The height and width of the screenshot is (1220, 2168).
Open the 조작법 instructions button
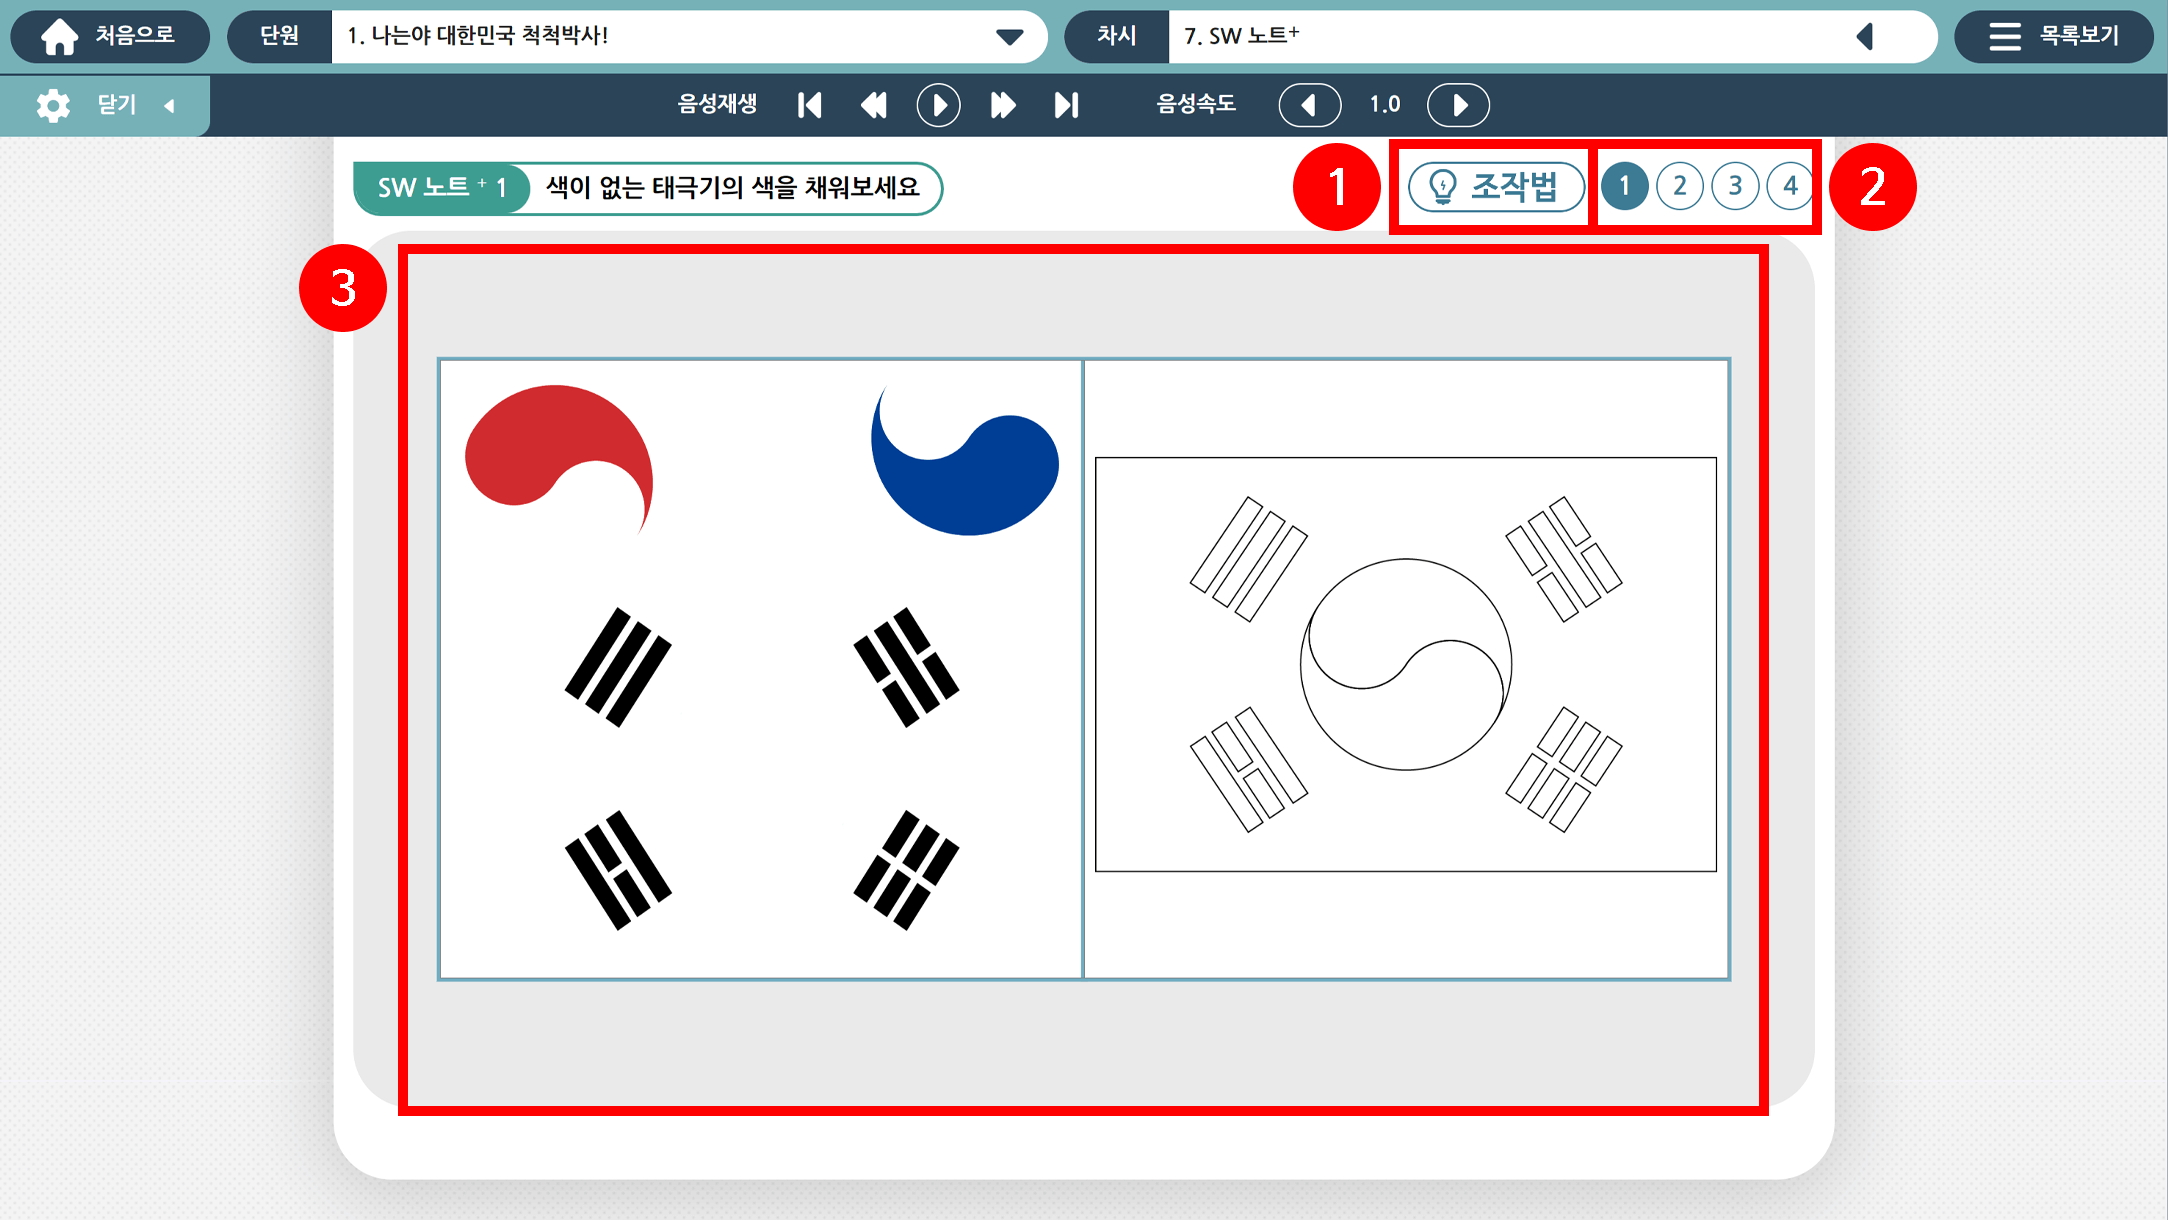(x=1496, y=186)
